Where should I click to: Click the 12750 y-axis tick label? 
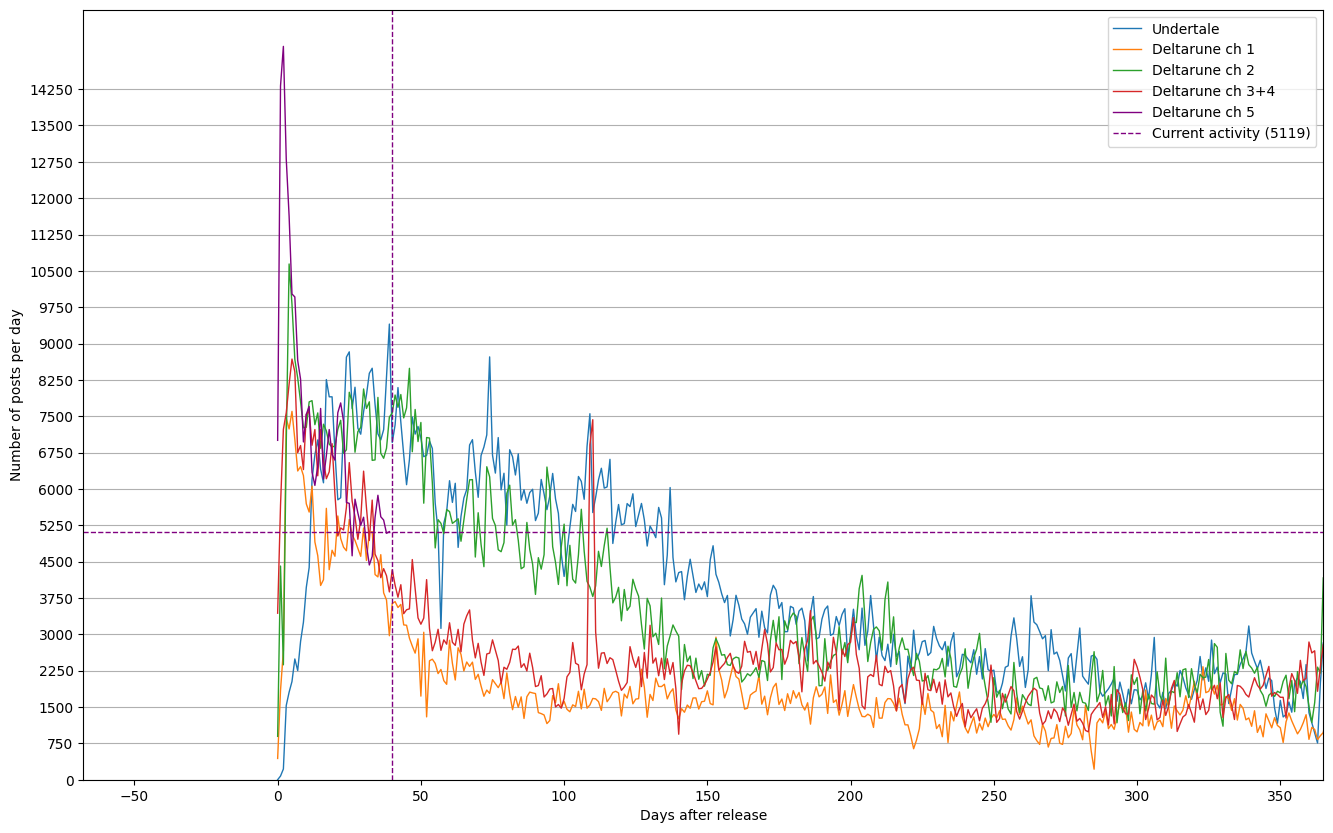pos(55,162)
